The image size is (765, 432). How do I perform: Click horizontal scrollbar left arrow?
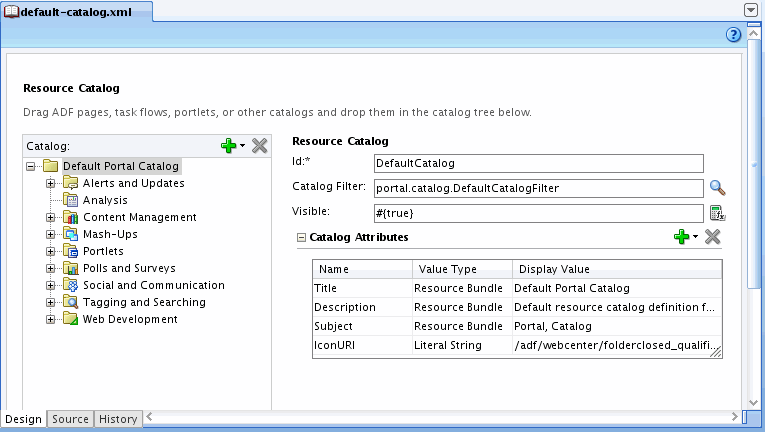pos(149,416)
